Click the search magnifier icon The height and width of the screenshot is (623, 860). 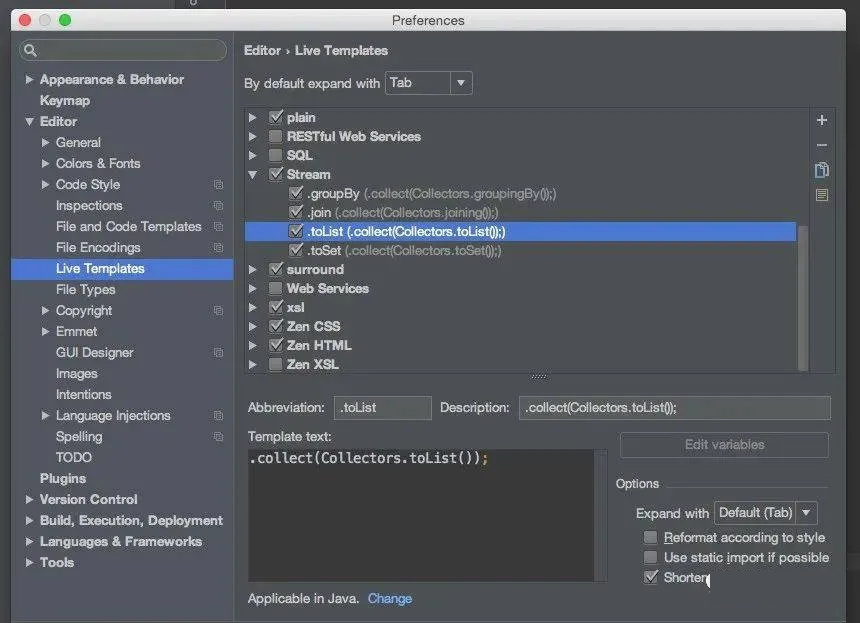point(31,50)
